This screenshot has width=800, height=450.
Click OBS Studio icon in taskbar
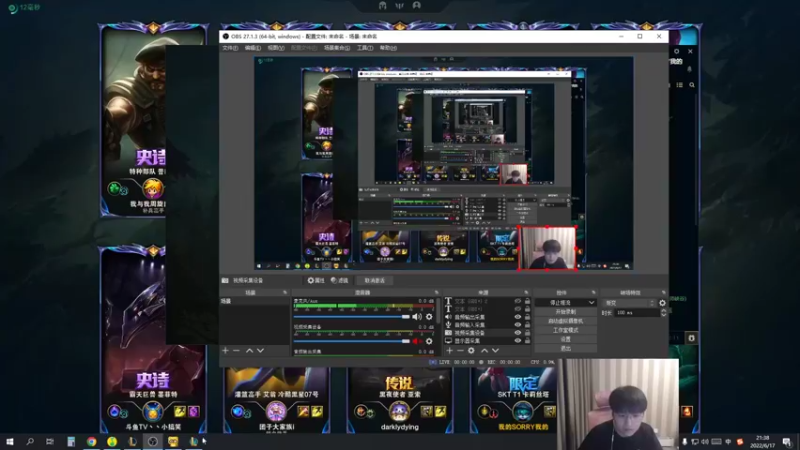(153, 441)
